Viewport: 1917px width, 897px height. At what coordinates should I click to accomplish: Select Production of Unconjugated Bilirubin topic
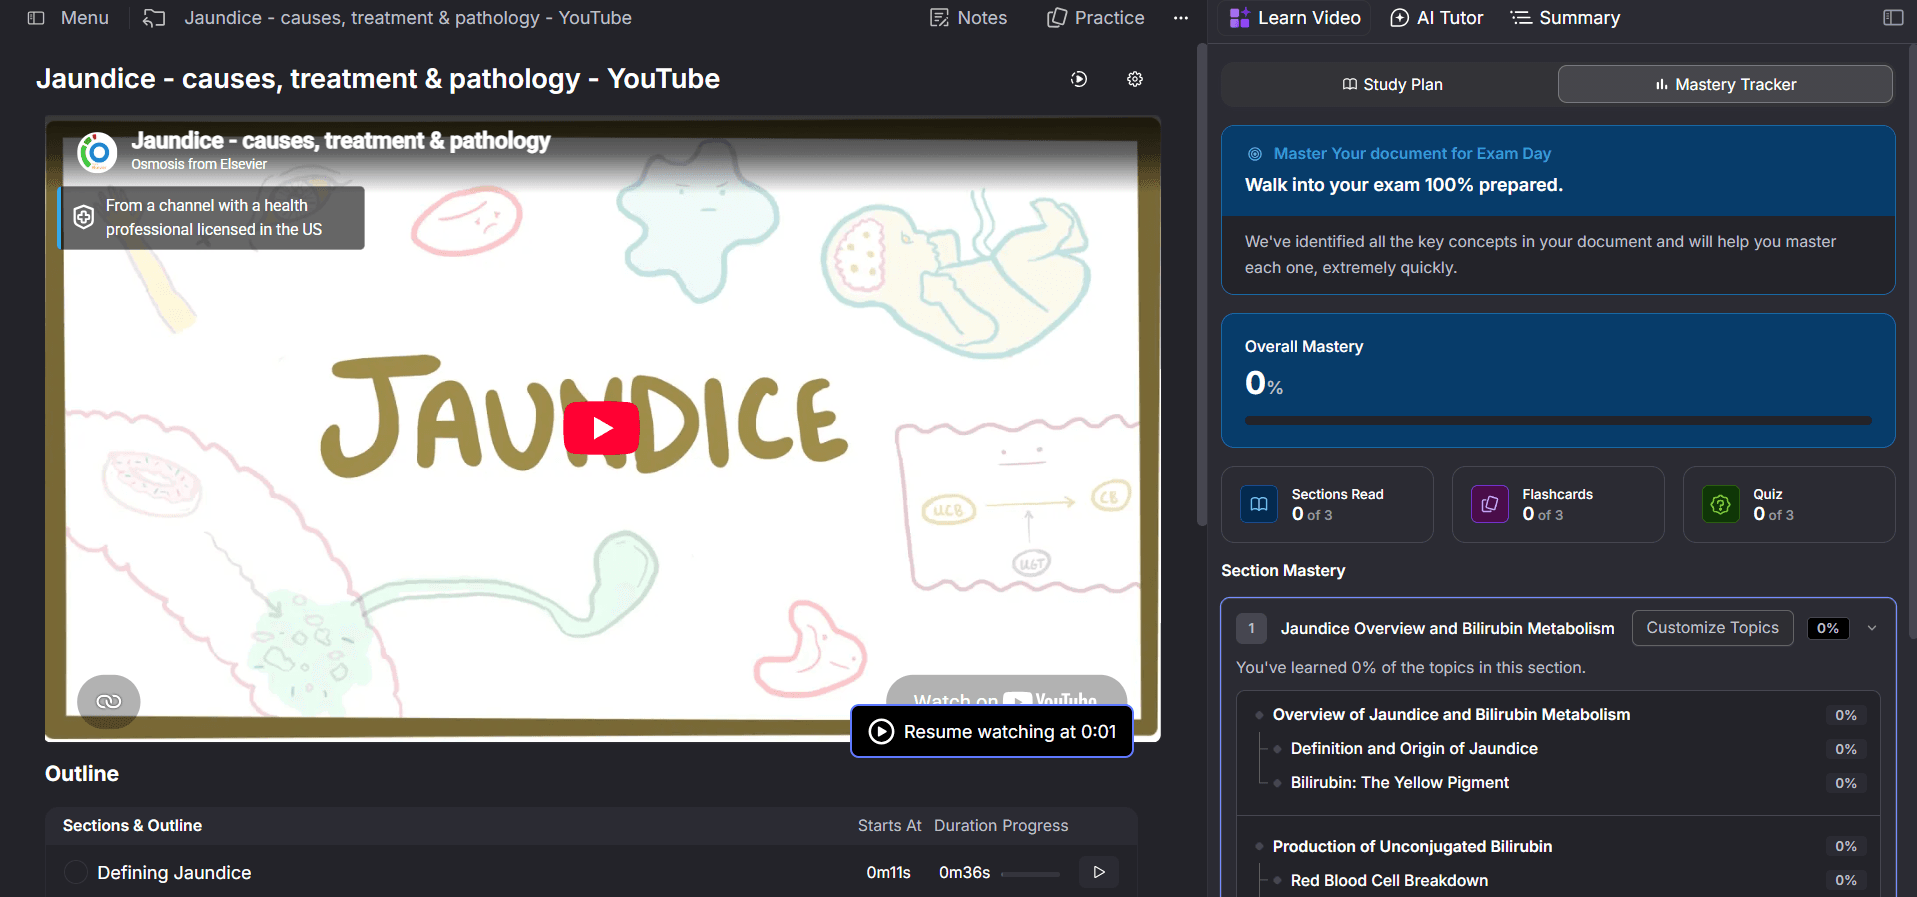[1412, 847]
